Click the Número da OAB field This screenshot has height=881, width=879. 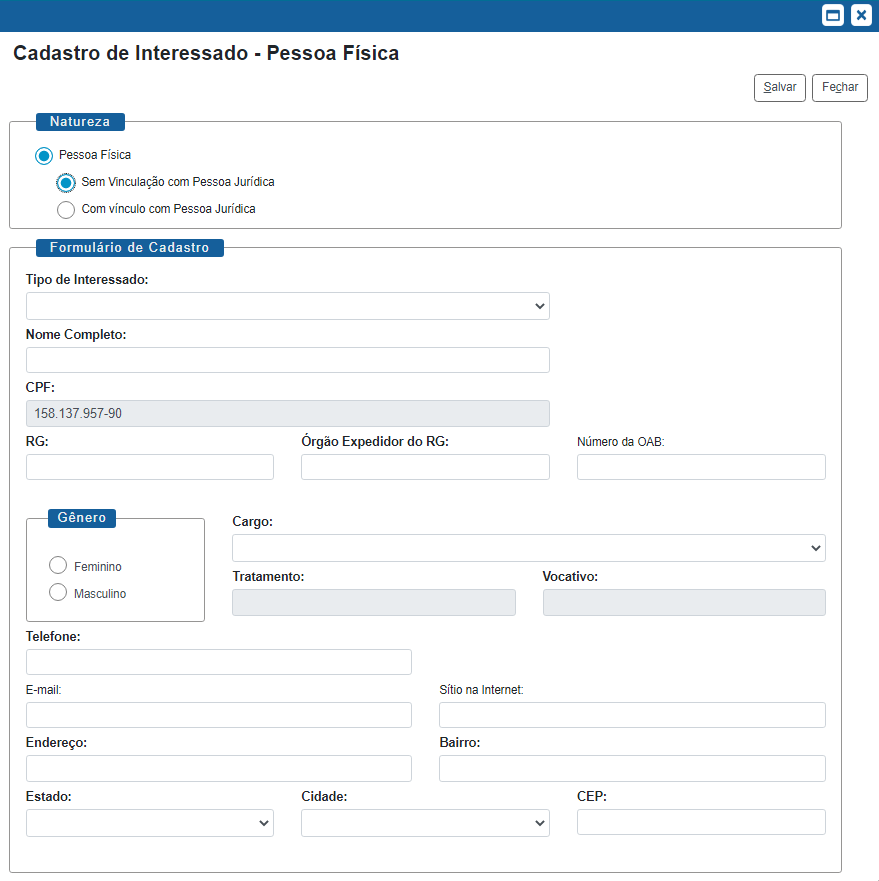tap(701, 467)
